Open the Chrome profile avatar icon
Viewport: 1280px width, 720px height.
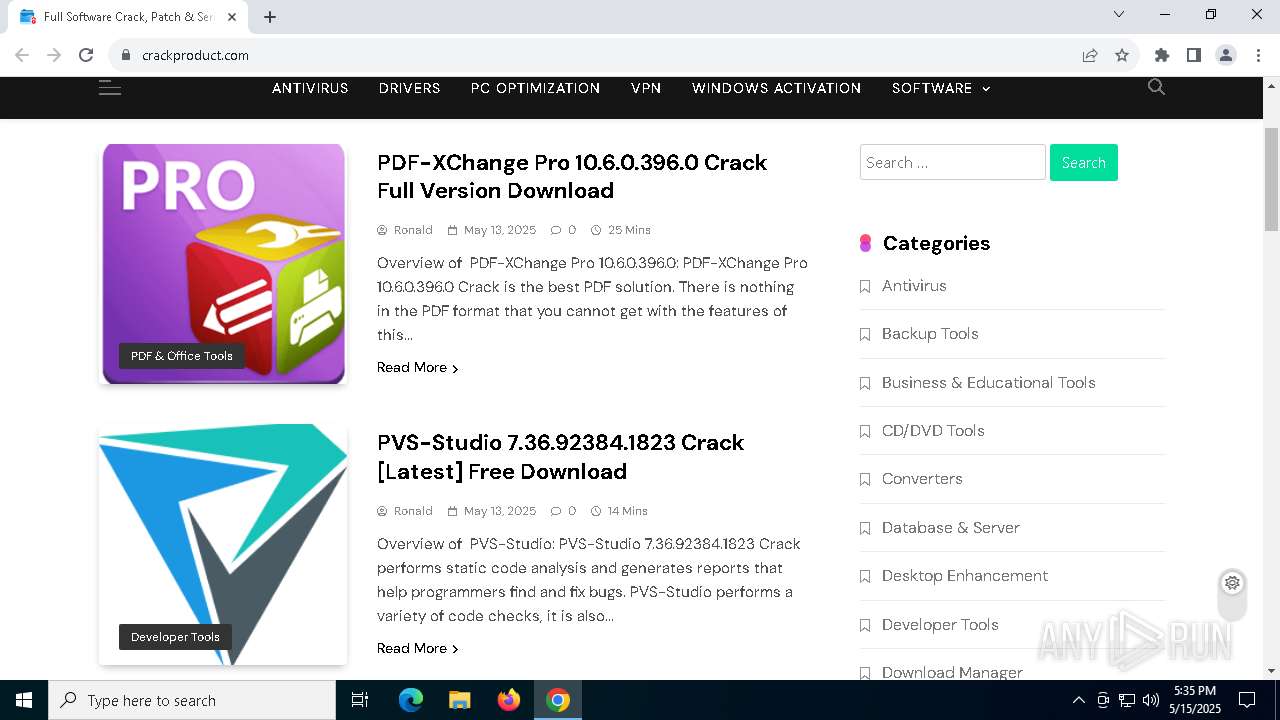pos(1226,55)
